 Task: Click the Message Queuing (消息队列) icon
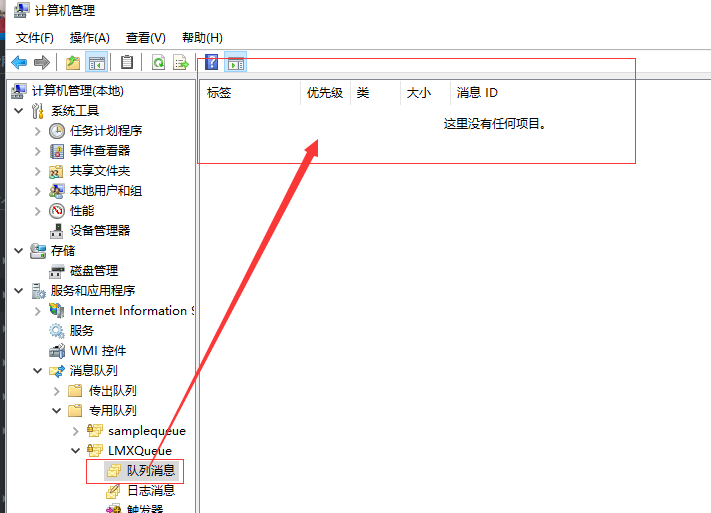57,371
